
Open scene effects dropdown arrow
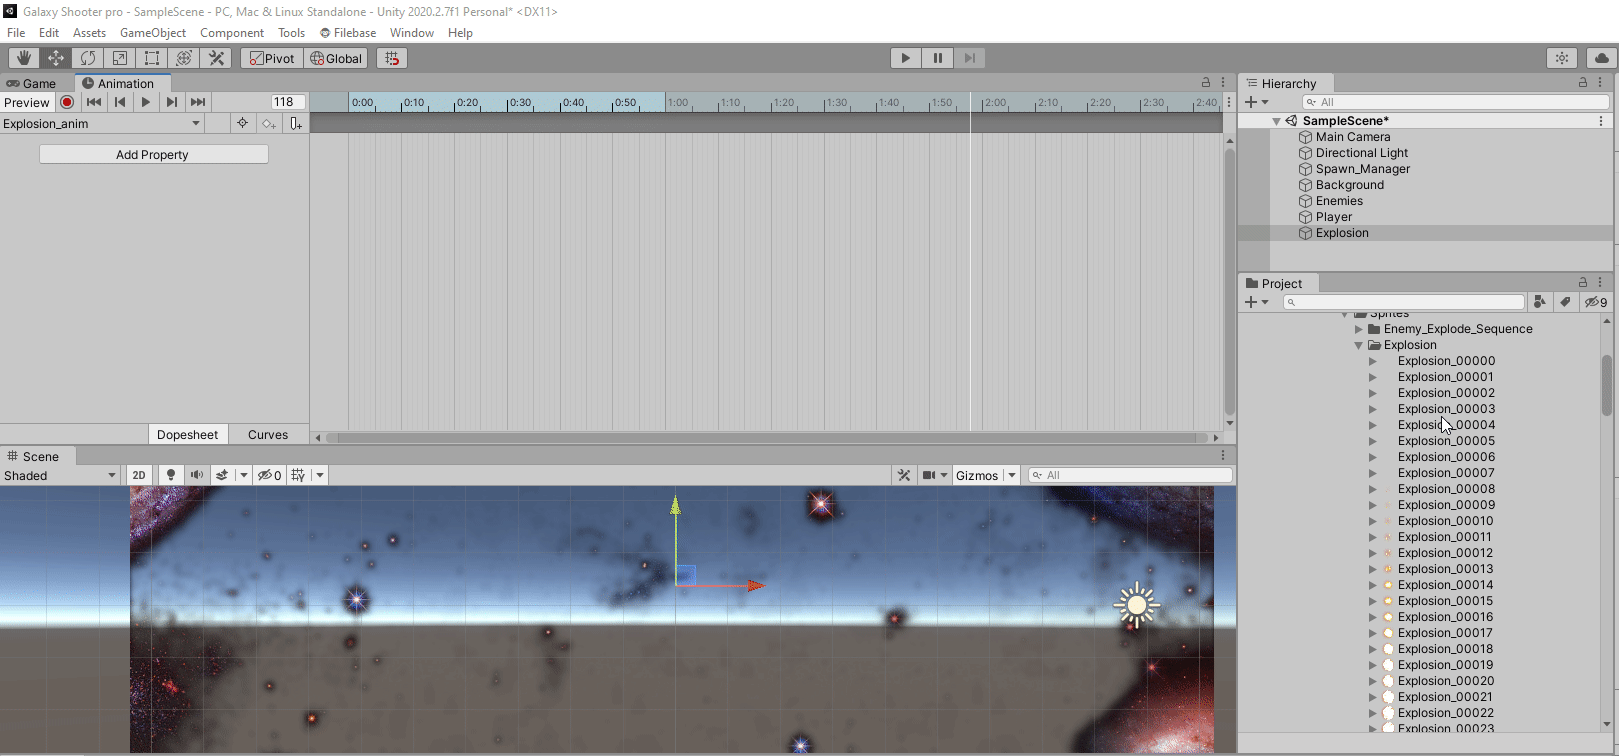245,475
